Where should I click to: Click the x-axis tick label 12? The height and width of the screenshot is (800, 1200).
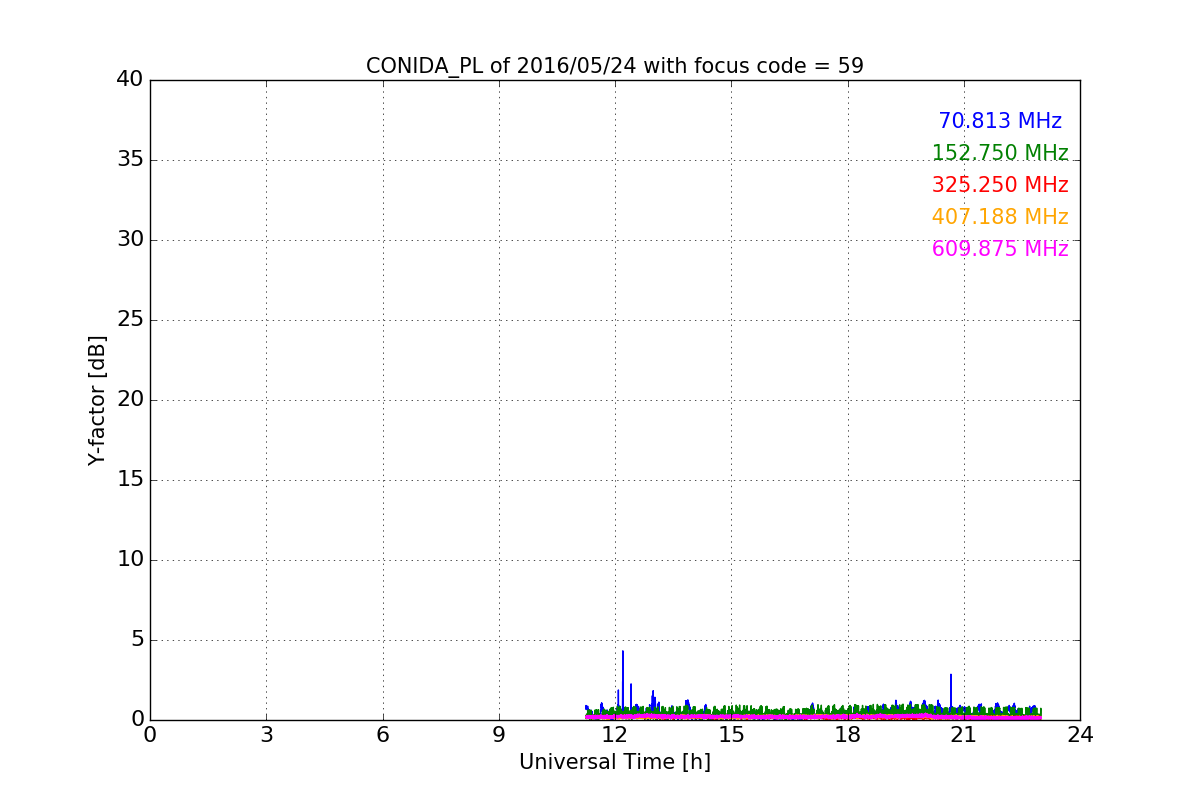point(615,735)
